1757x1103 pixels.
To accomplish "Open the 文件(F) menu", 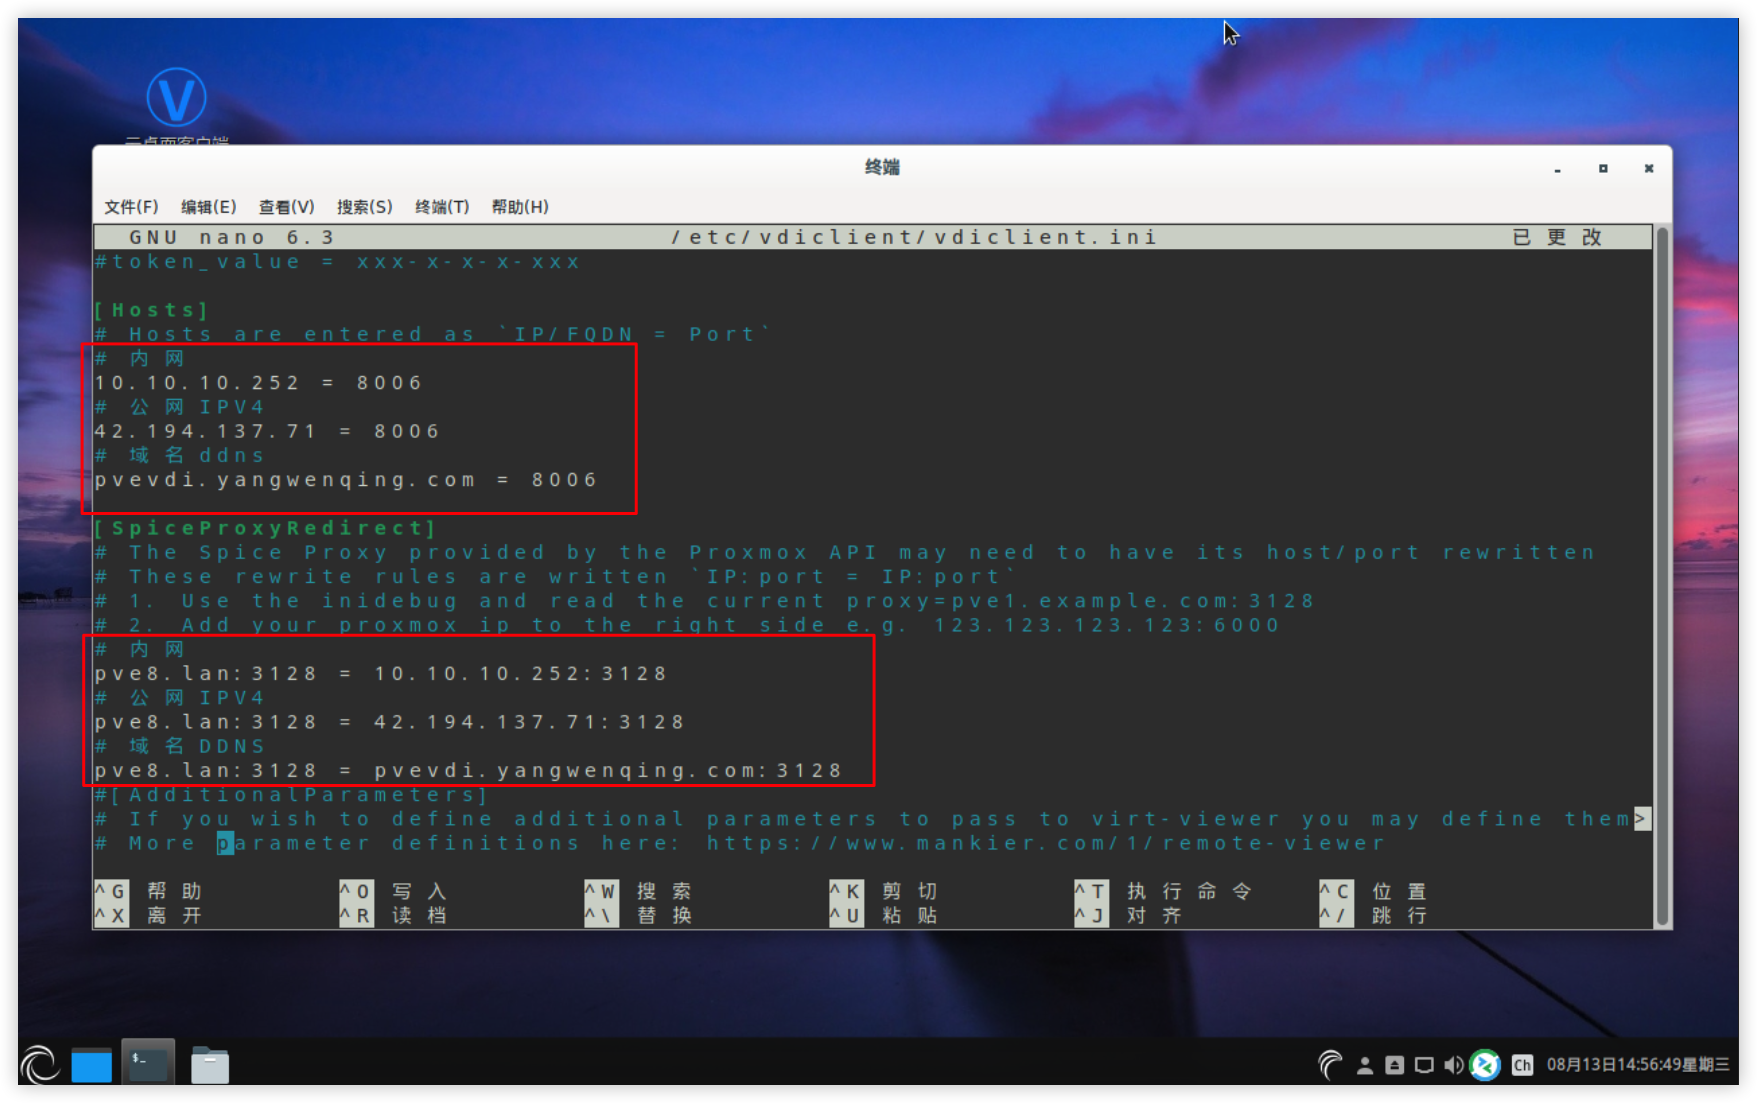I will point(131,207).
